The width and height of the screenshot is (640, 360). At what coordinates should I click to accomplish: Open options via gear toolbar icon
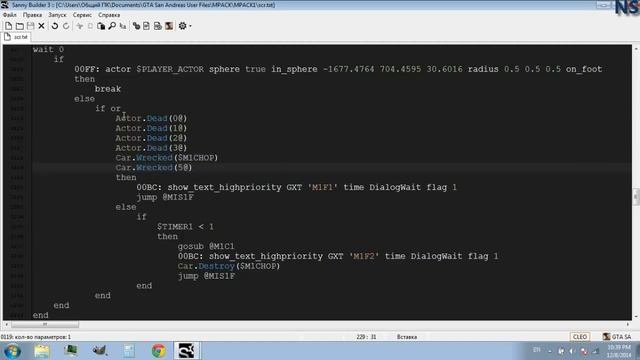tap(182, 26)
